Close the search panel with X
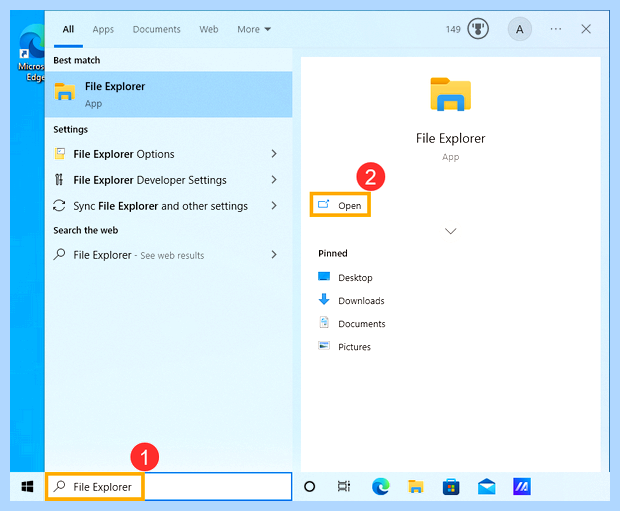 (x=586, y=29)
